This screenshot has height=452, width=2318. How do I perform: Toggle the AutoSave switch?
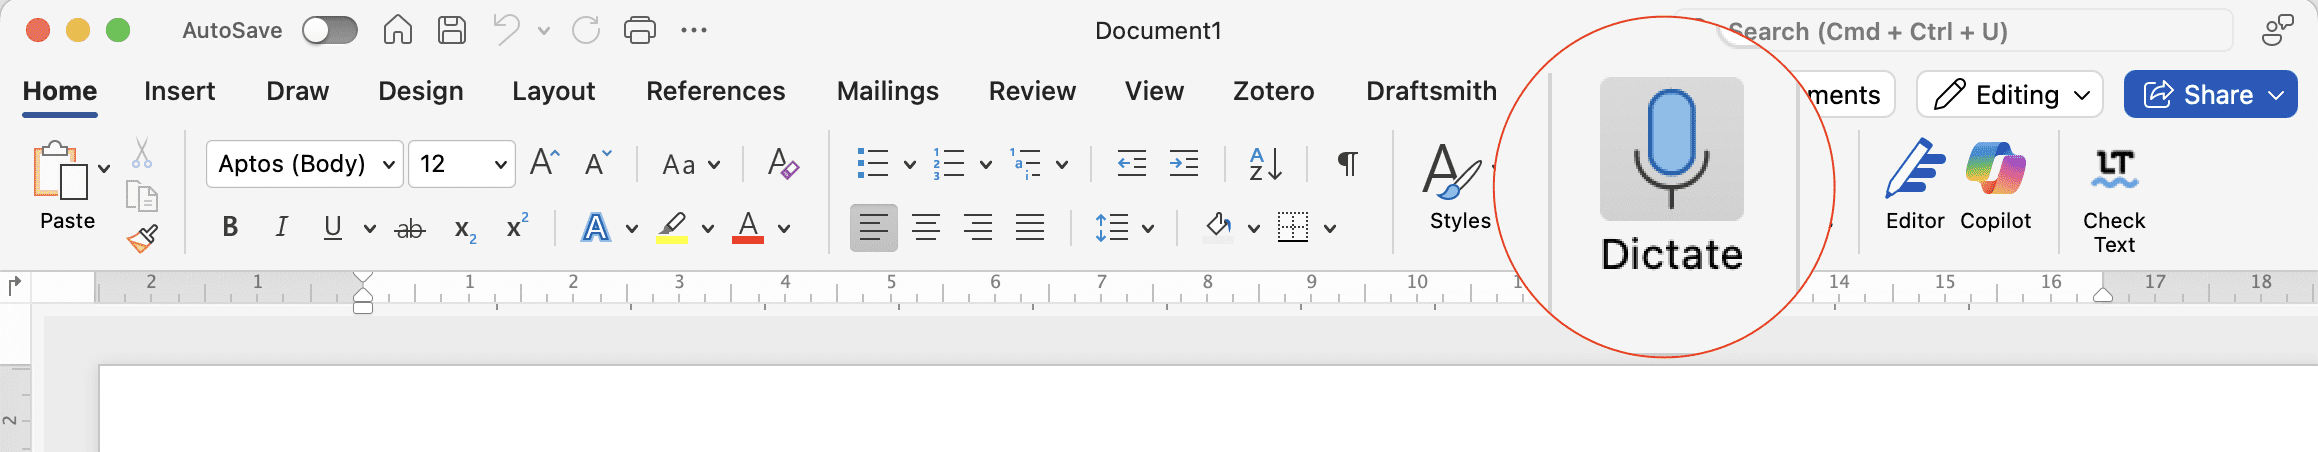[330, 31]
